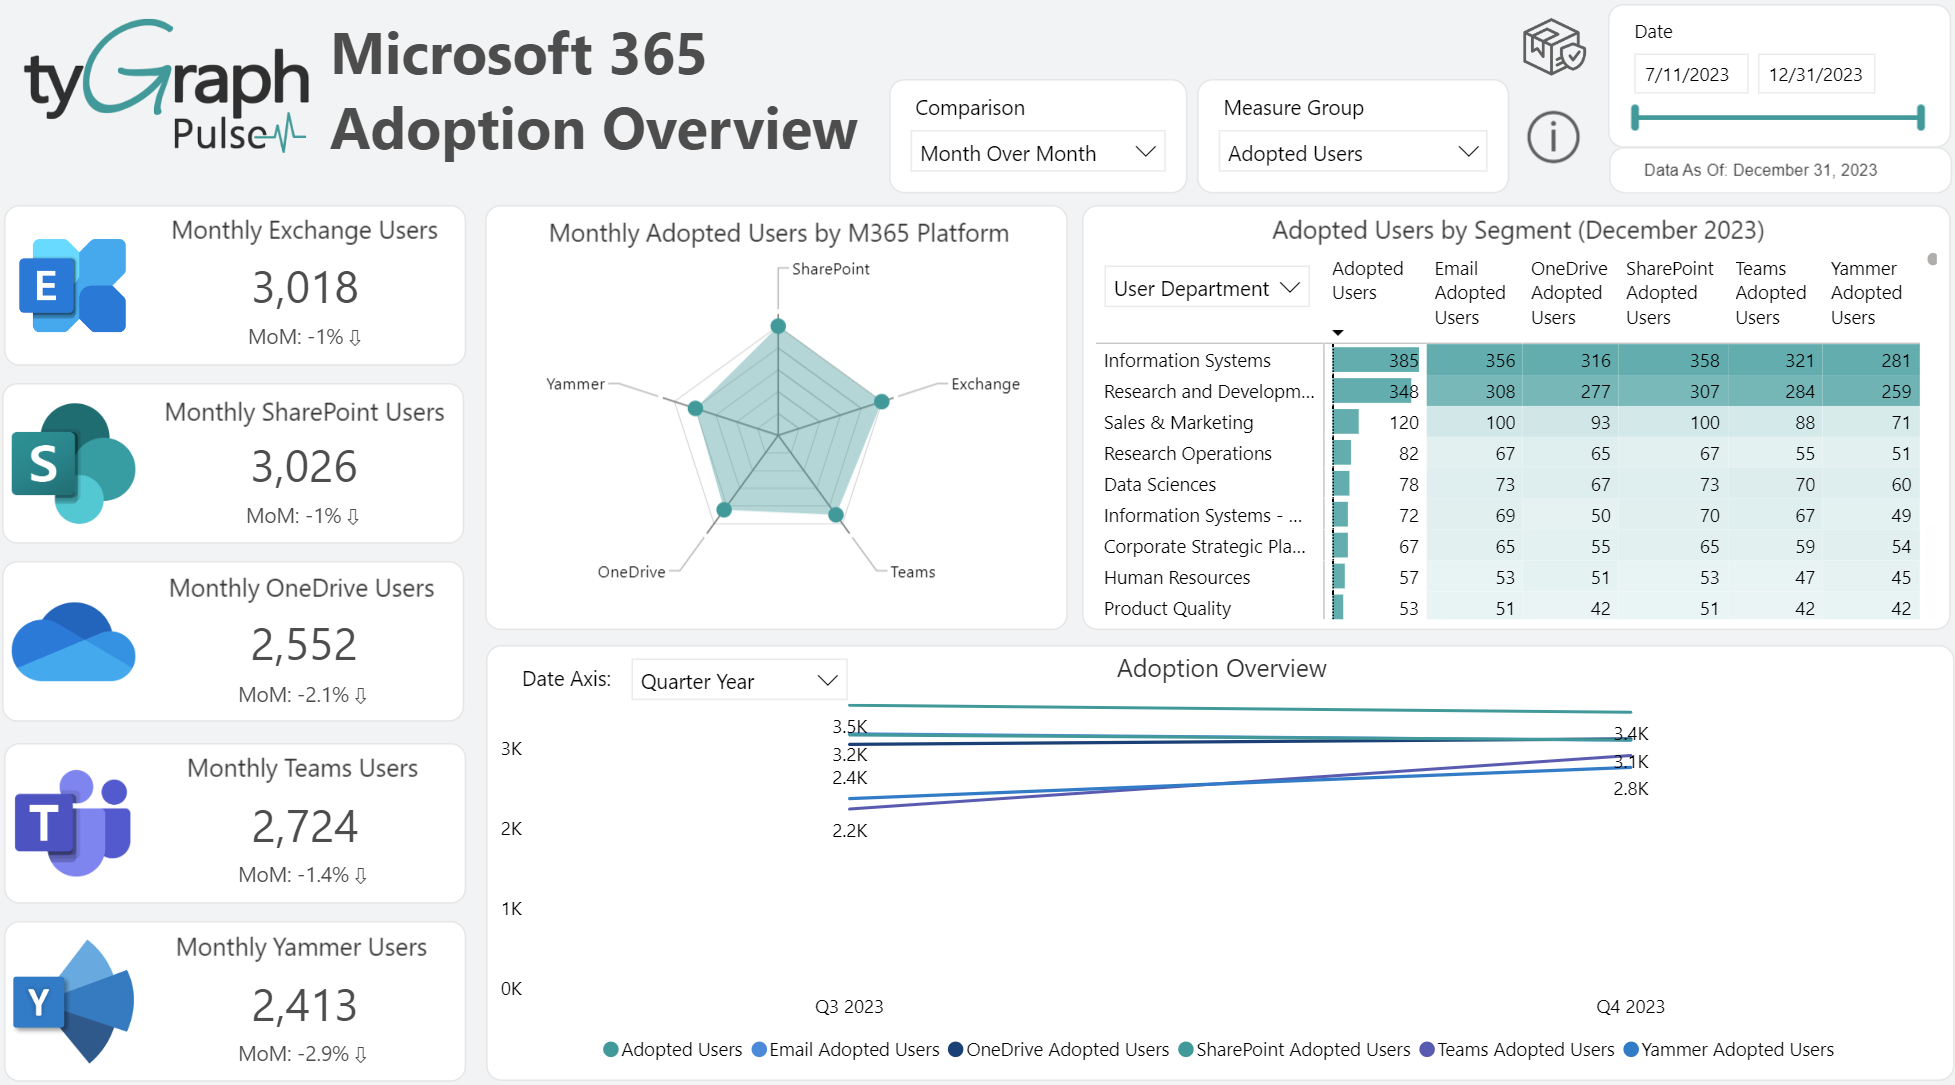
Task: Open the Measure Group dropdown
Action: pos(1352,152)
